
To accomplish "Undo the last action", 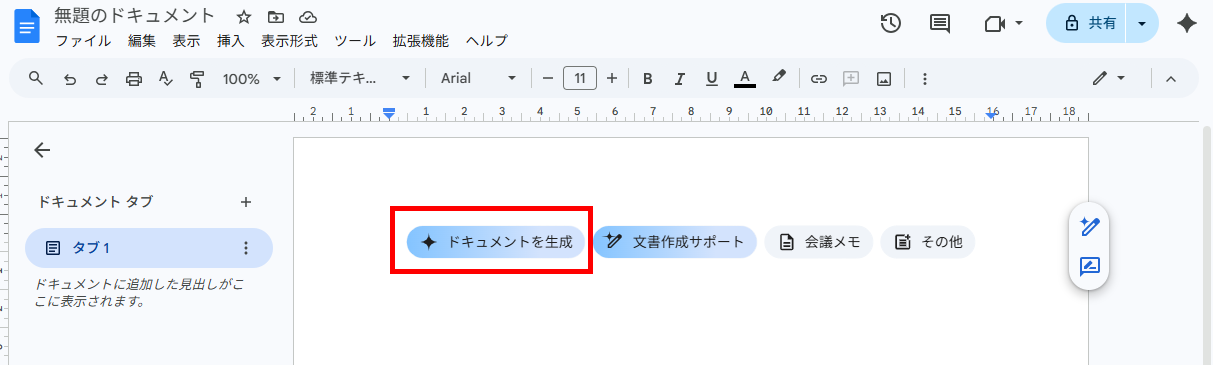I will [70, 78].
